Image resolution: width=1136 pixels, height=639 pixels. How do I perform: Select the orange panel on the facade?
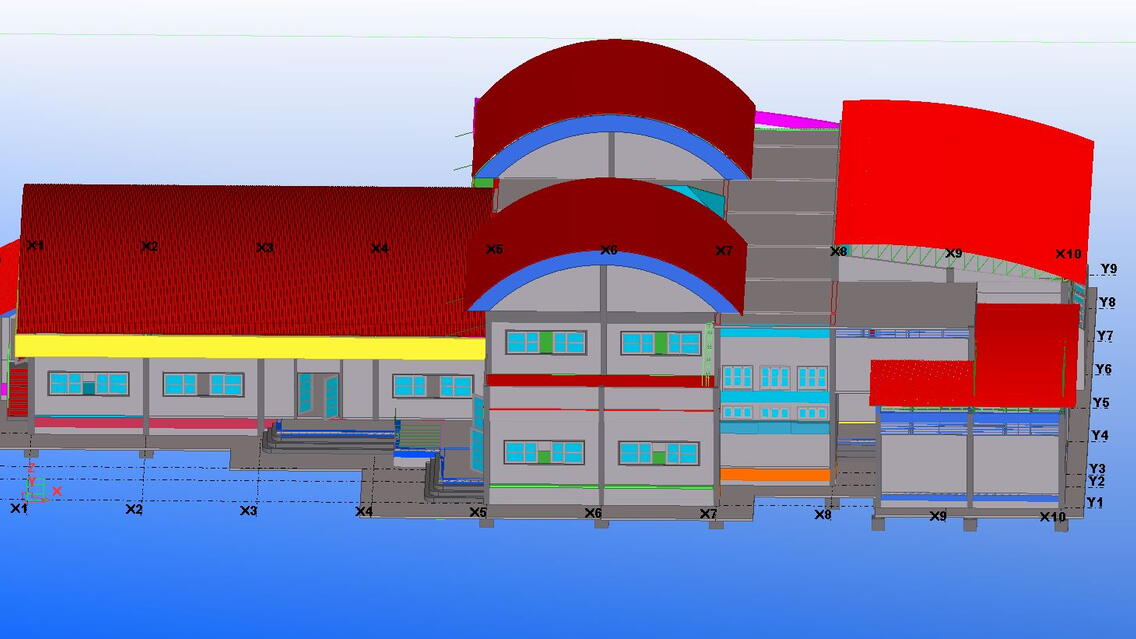coord(774,475)
